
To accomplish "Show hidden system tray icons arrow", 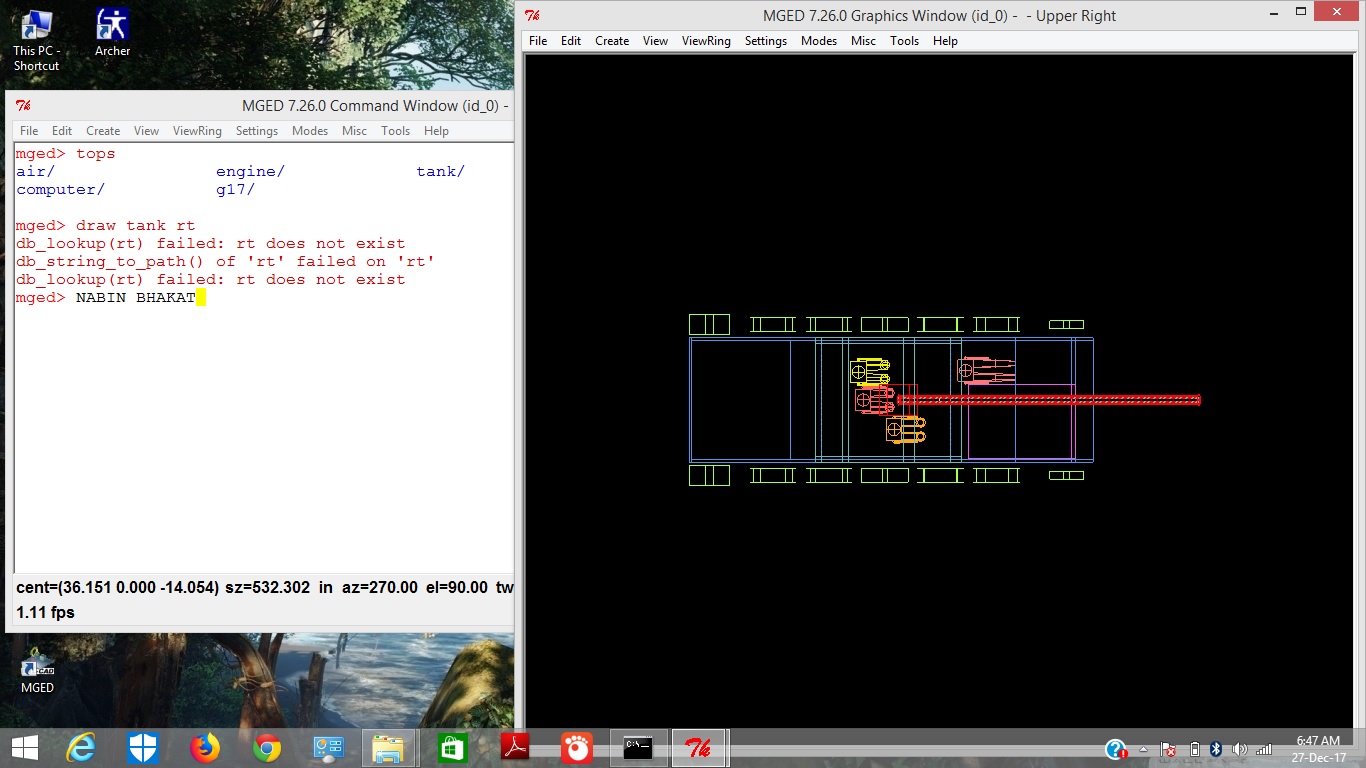I will pos(1144,750).
